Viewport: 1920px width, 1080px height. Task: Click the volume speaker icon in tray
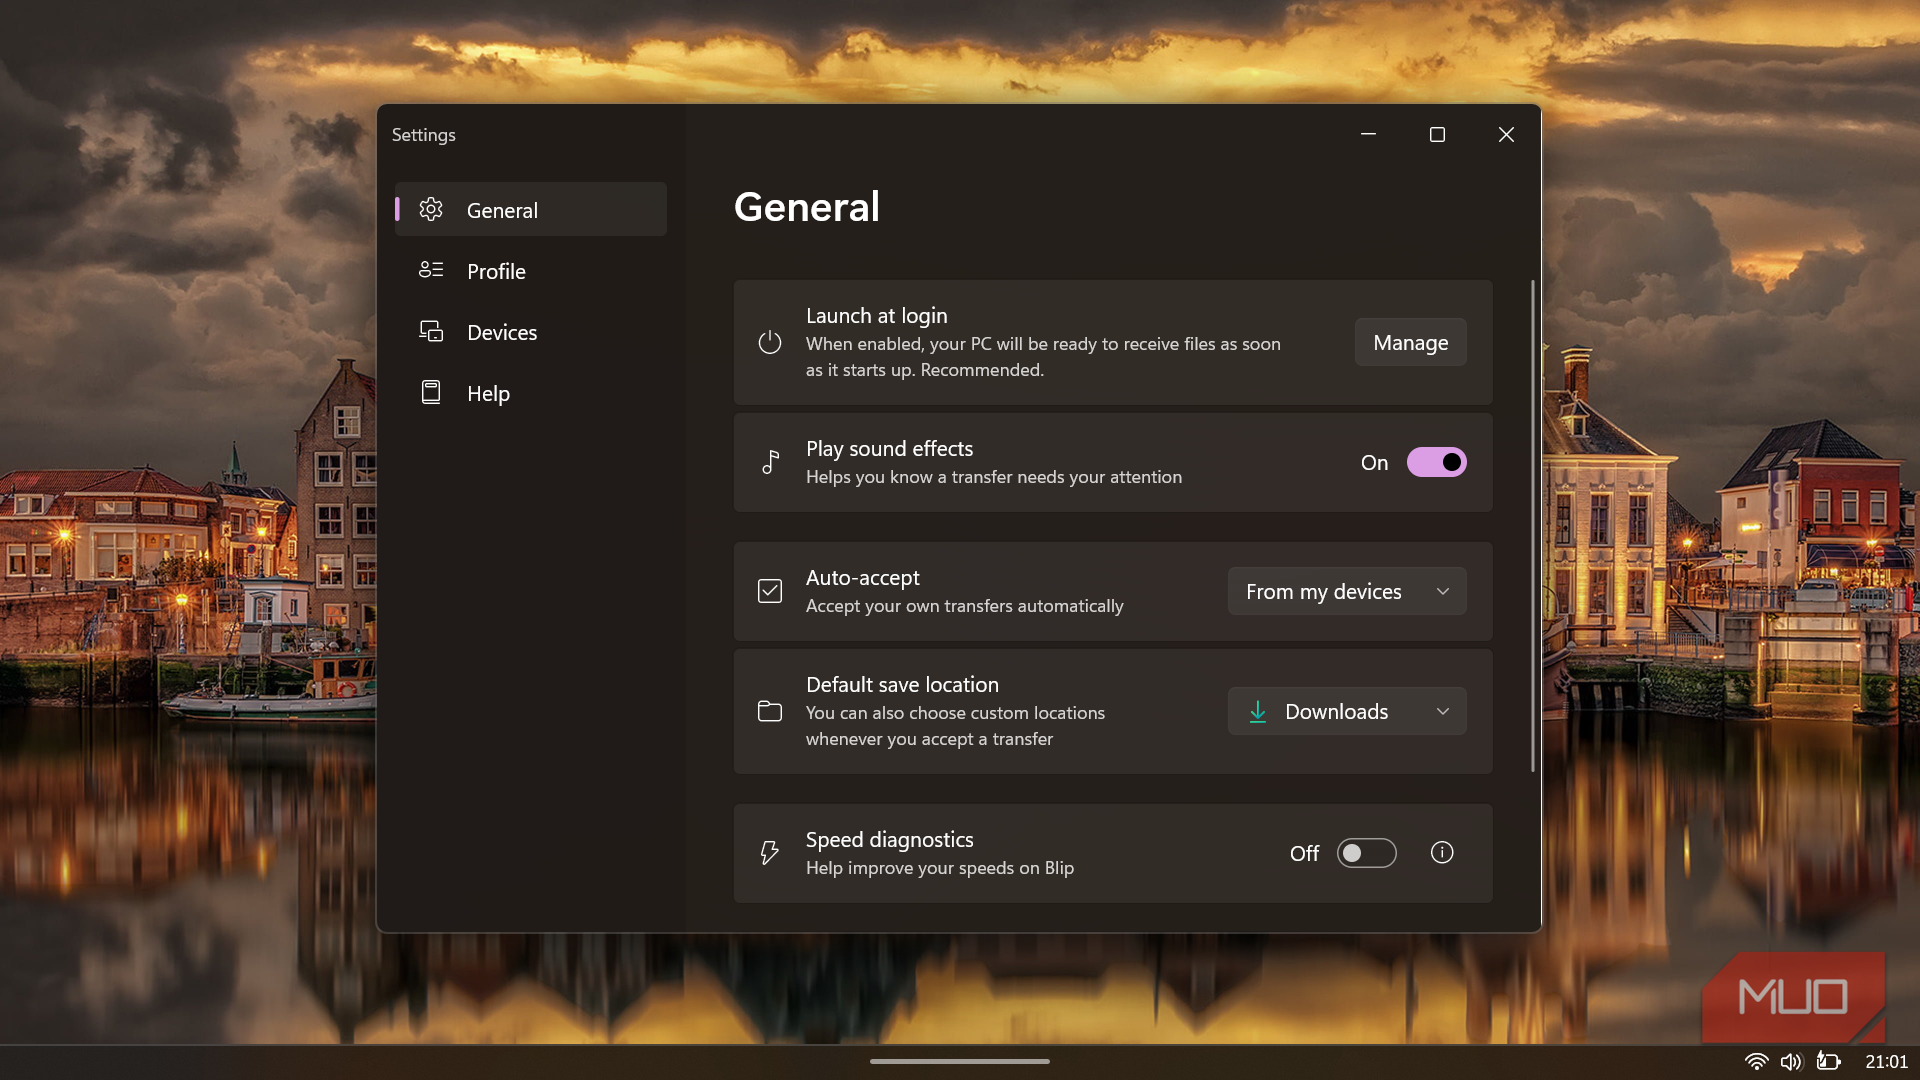[x=1791, y=1061]
